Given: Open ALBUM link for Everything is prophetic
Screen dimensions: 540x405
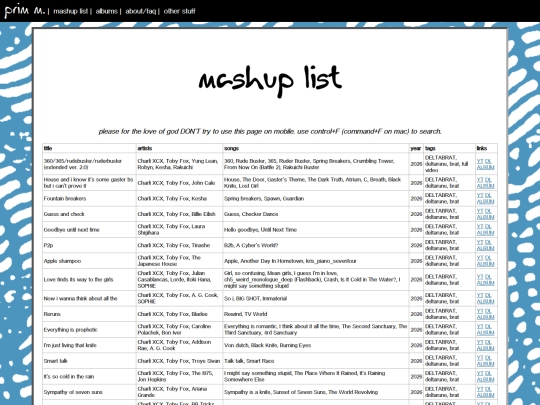Looking at the screenshot, I should (x=485, y=333).
